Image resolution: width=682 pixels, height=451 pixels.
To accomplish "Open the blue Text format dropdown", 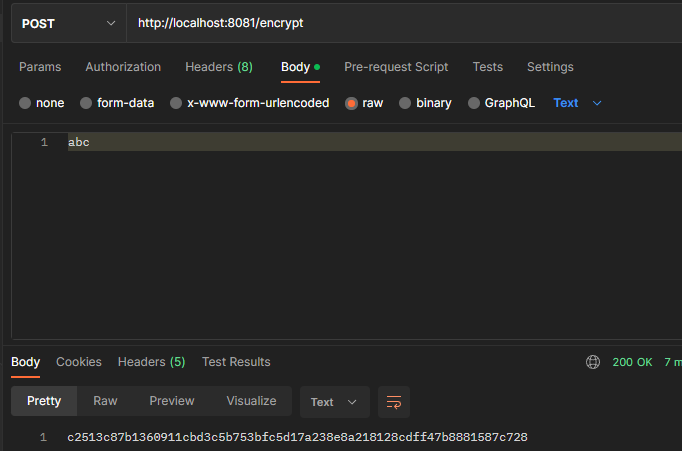I will [578, 103].
